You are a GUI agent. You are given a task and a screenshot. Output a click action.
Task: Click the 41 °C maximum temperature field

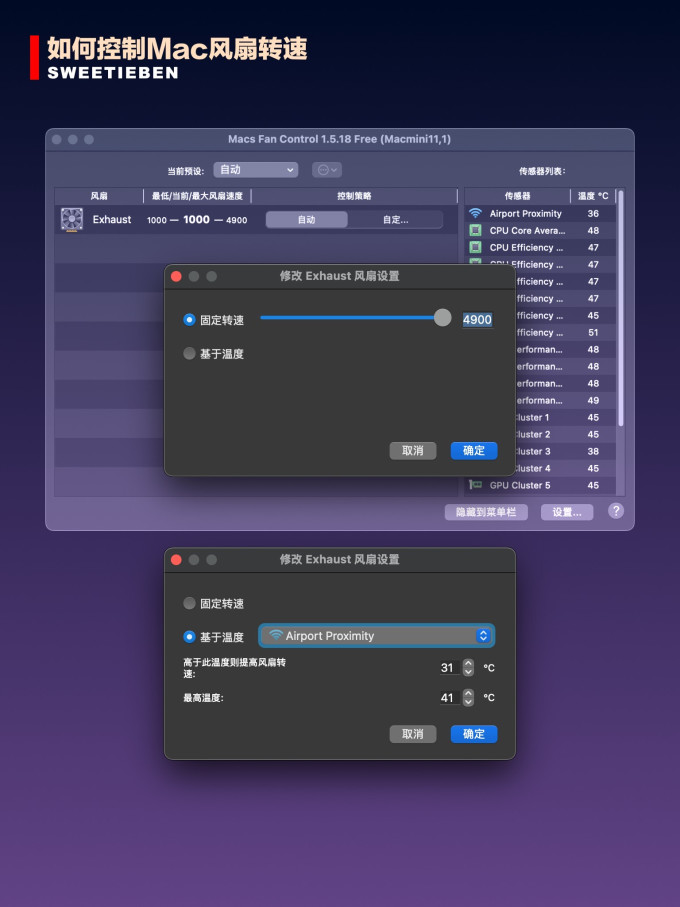tap(448, 698)
